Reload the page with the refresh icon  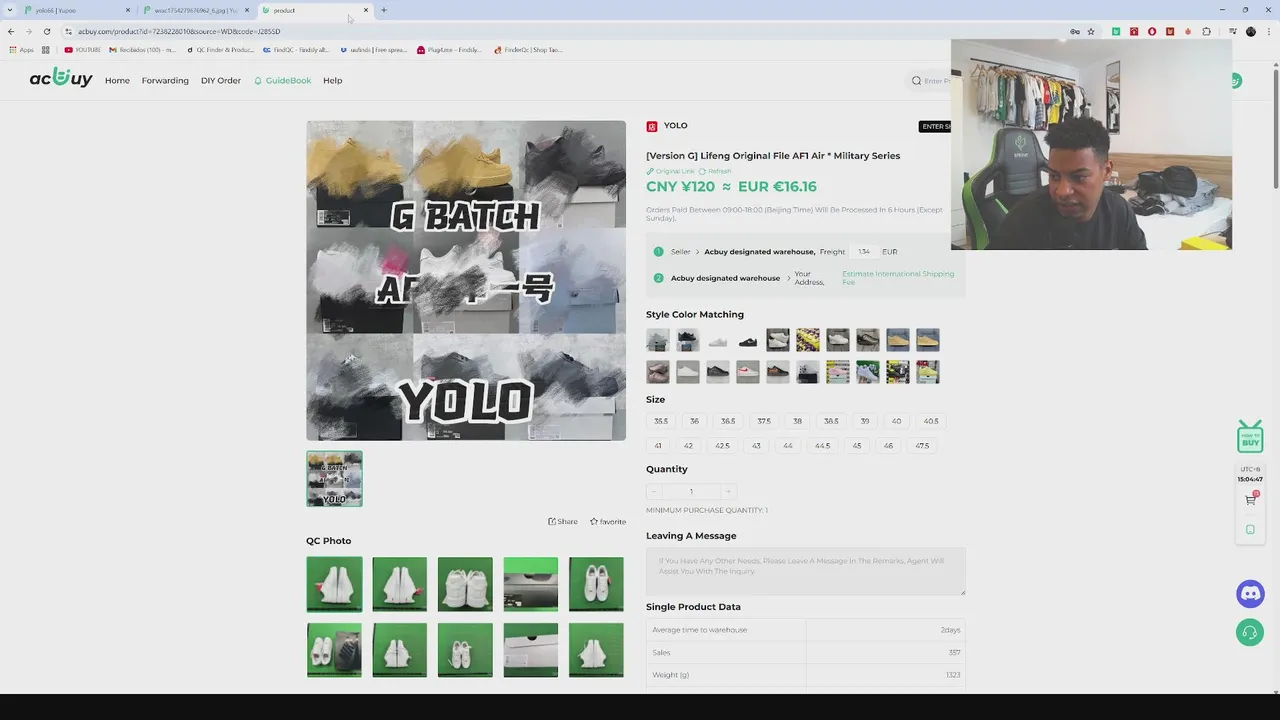[x=46, y=31]
